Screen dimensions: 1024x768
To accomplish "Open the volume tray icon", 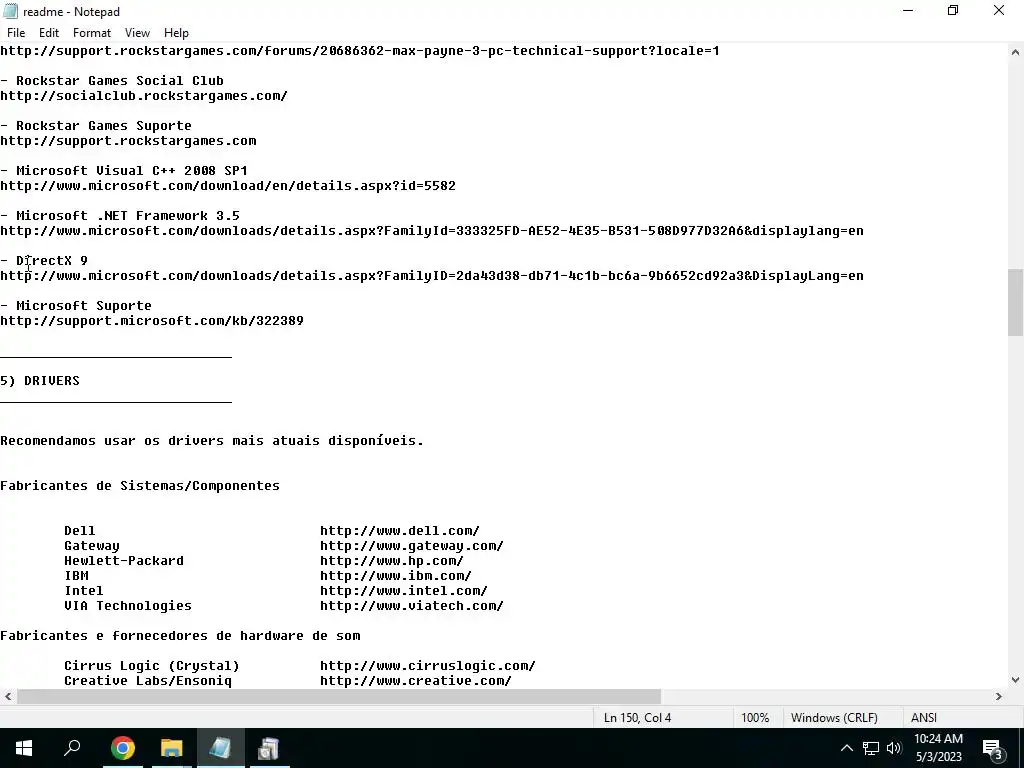I will click(894, 748).
